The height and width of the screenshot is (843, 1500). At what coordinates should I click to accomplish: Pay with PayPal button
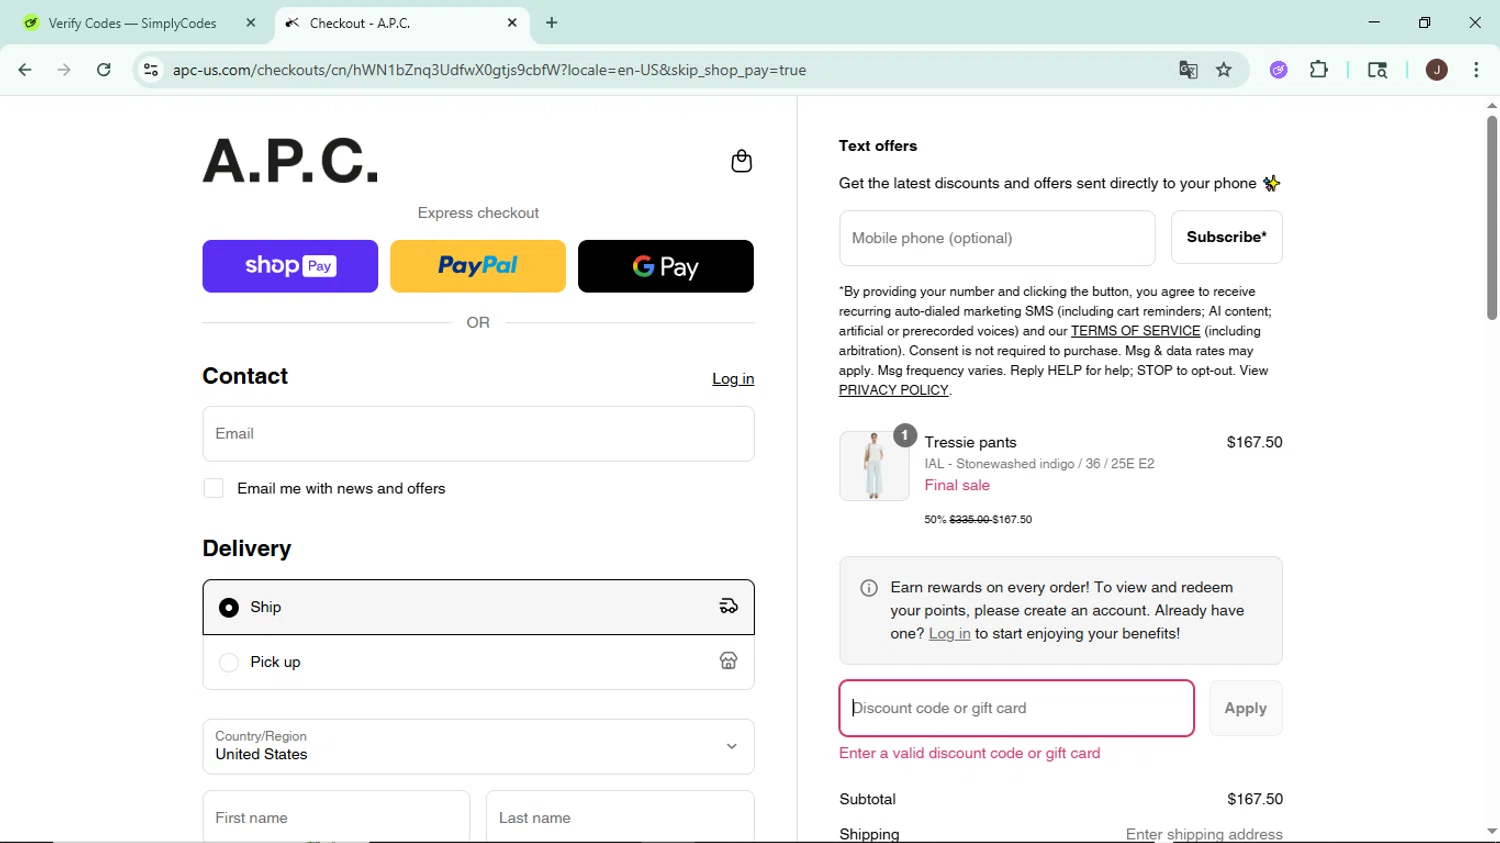click(x=478, y=266)
